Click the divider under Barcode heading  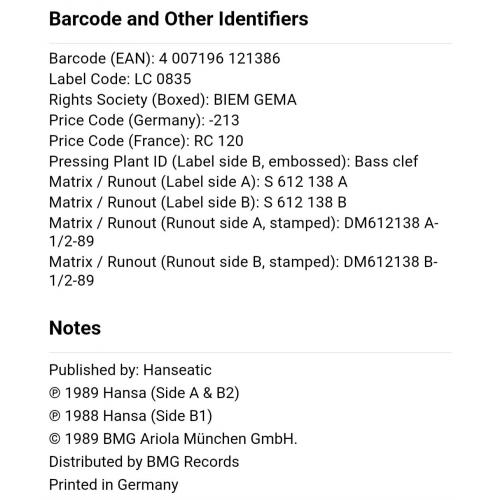pos(250,43)
